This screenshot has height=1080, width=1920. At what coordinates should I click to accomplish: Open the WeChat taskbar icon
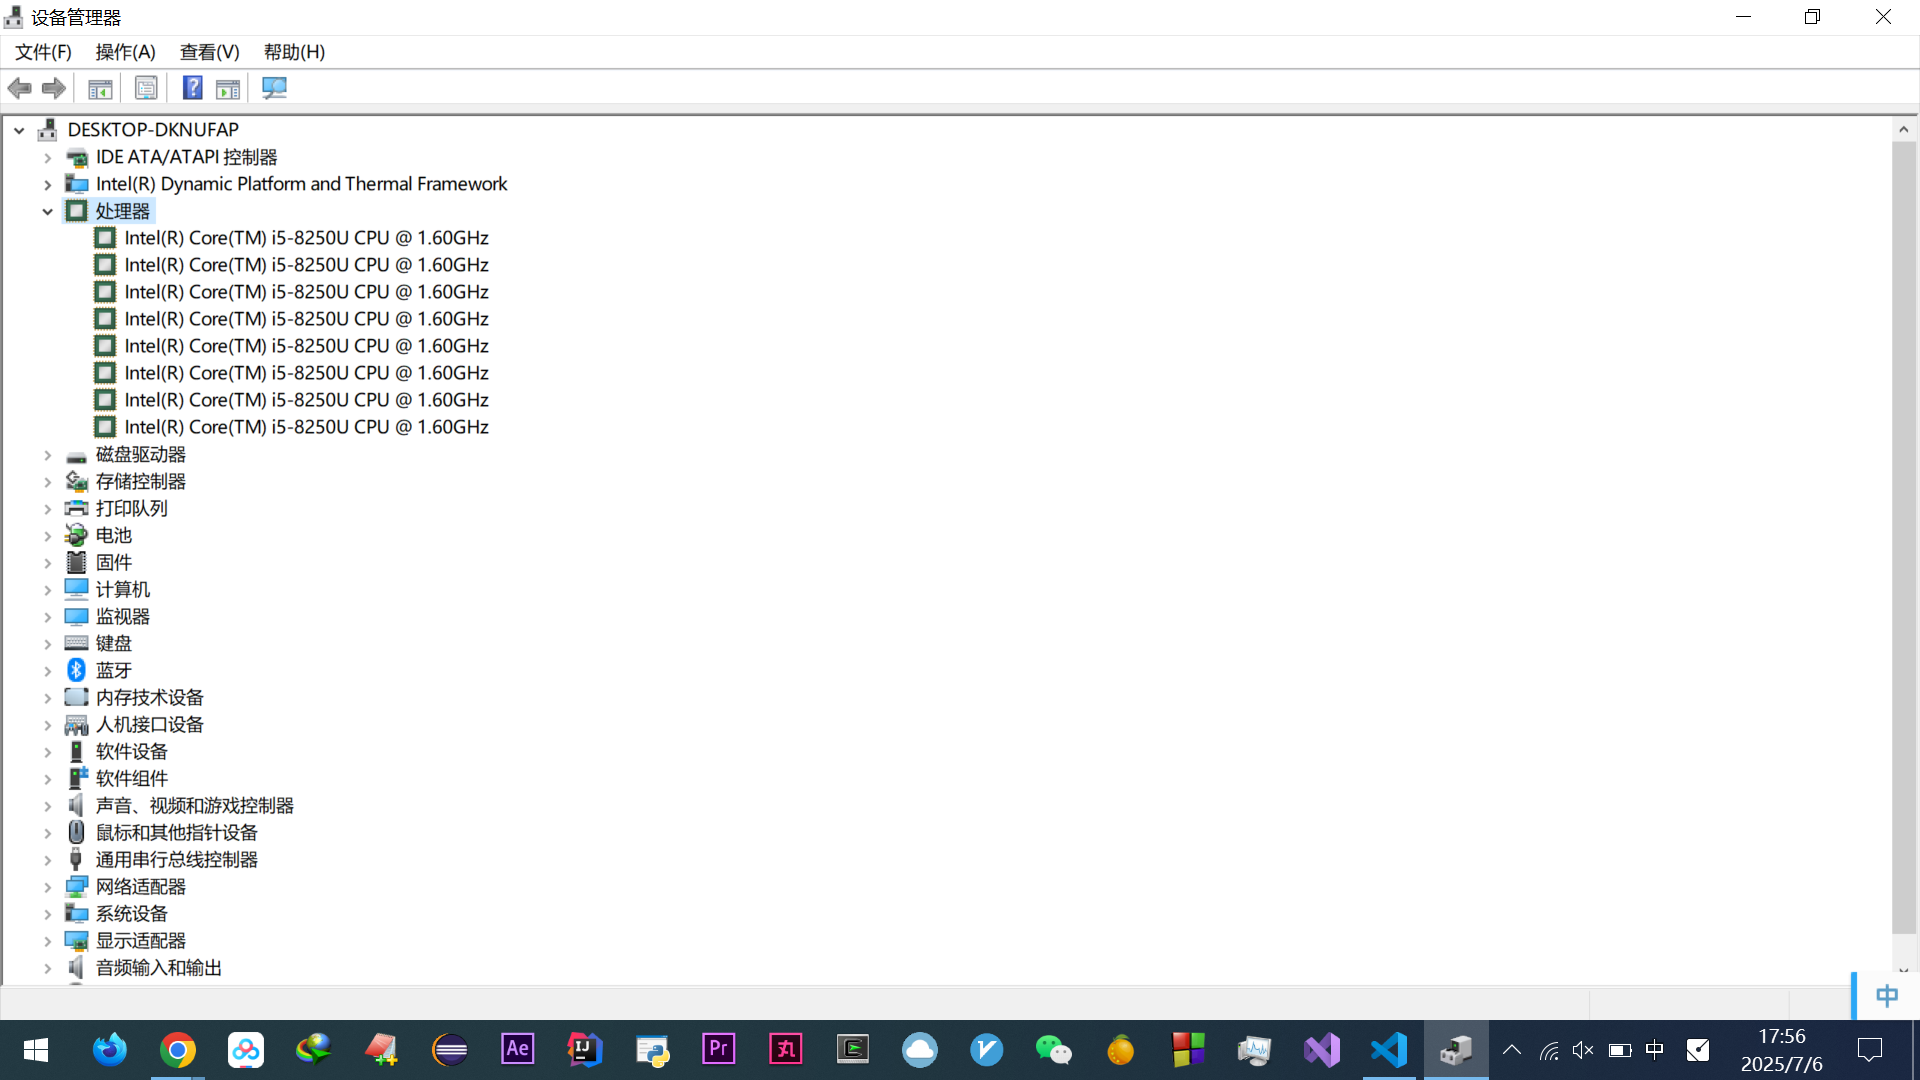[x=1053, y=1050]
